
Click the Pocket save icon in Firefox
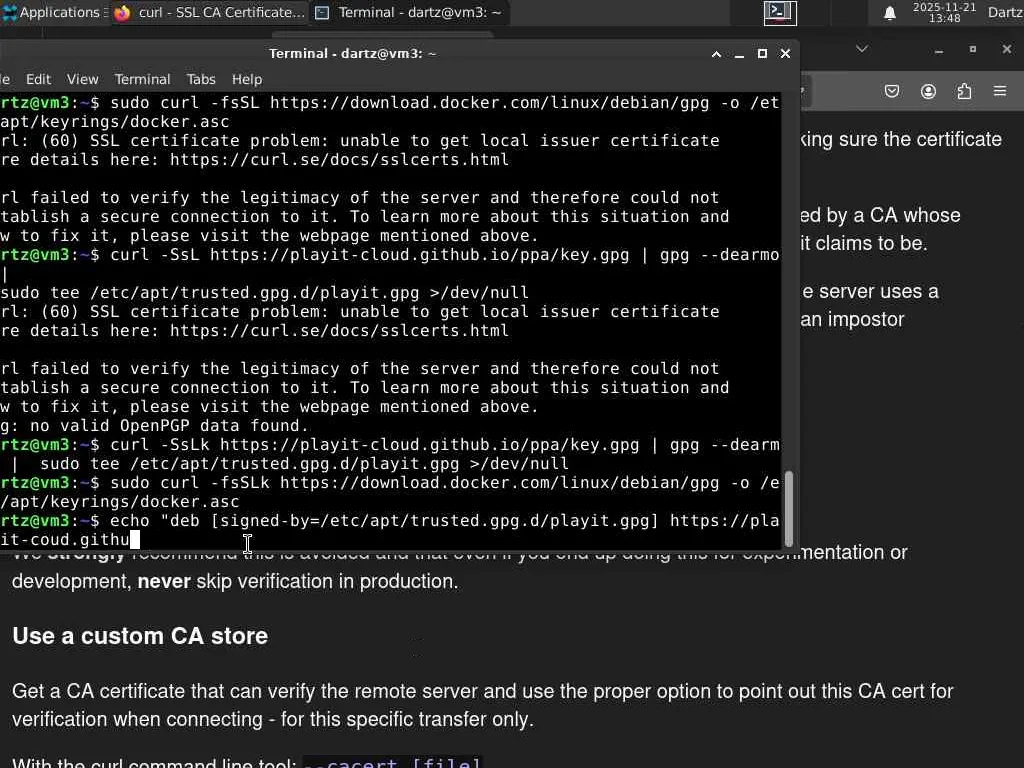click(892, 91)
